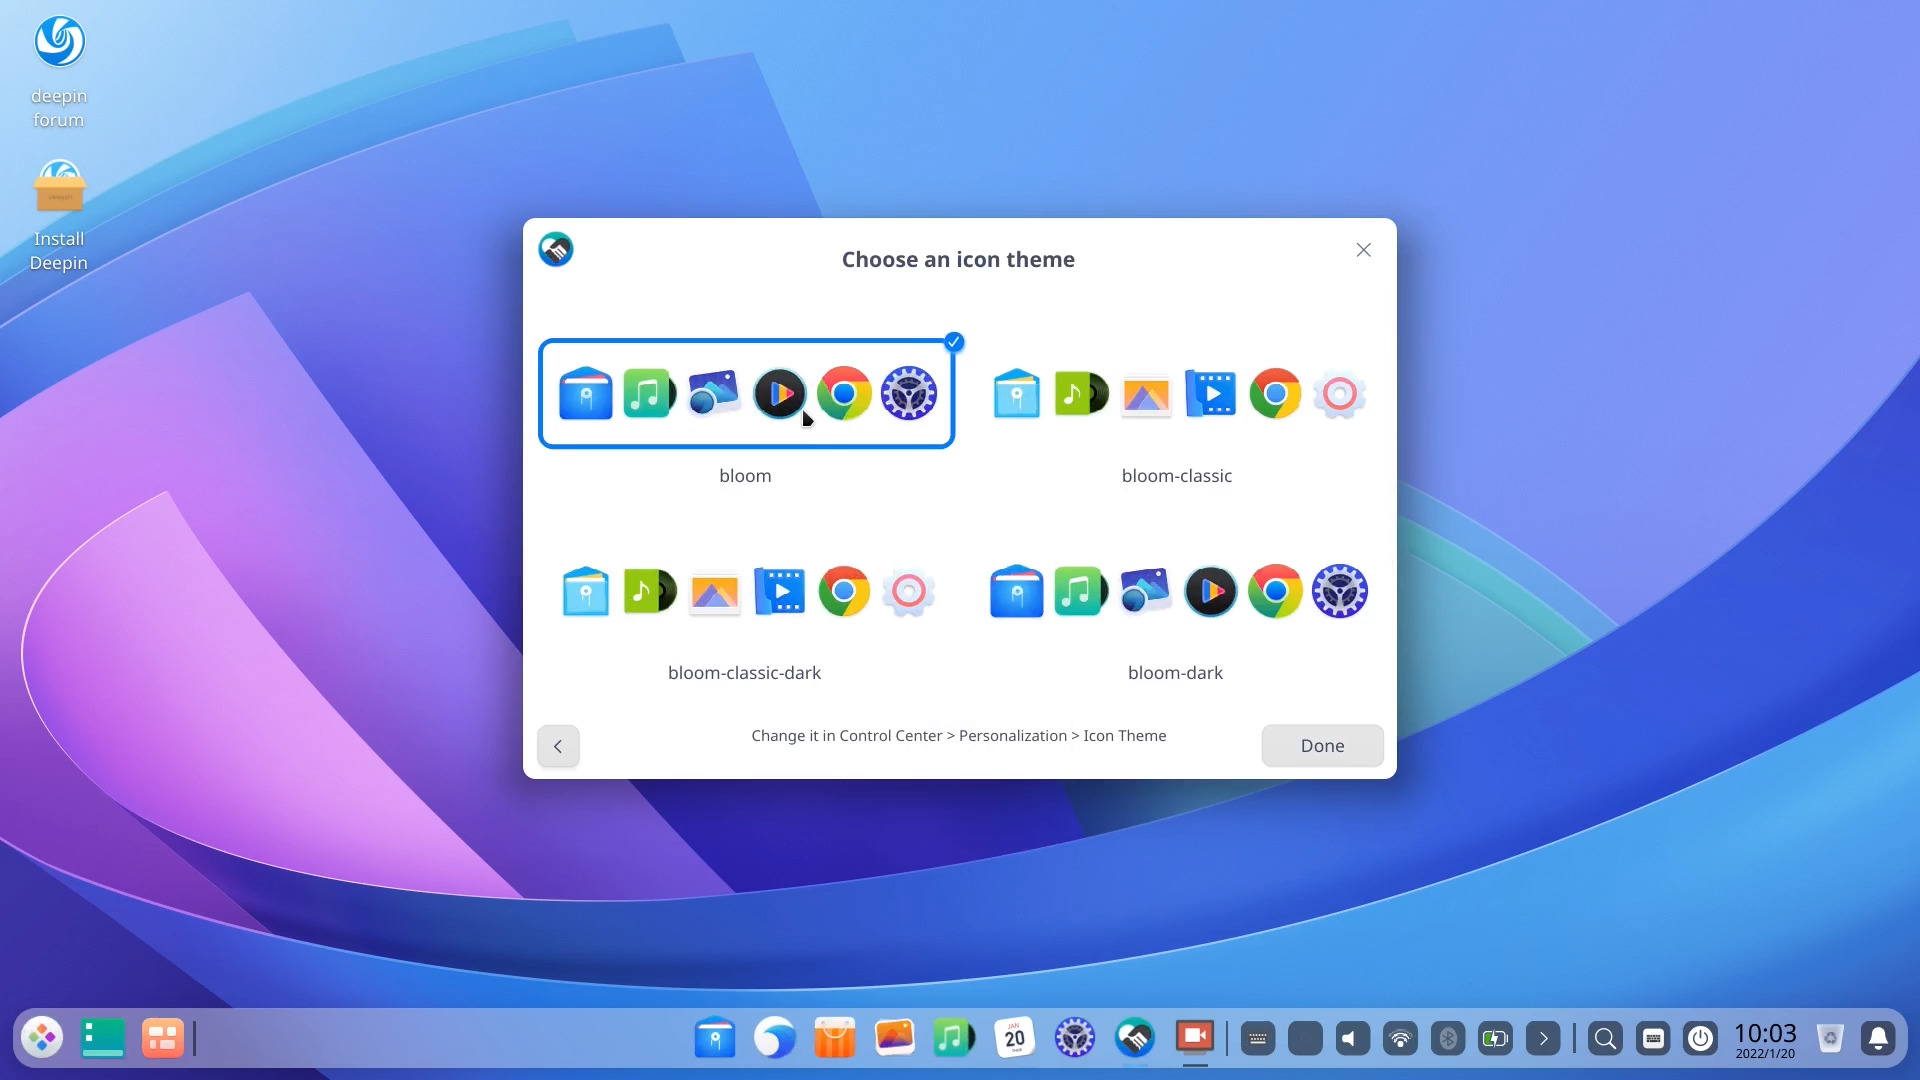Image resolution: width=1920 pixels, height=1080 pixels.
Task: Open the Bluetooth tray menu
Action: (1449, 1039)
